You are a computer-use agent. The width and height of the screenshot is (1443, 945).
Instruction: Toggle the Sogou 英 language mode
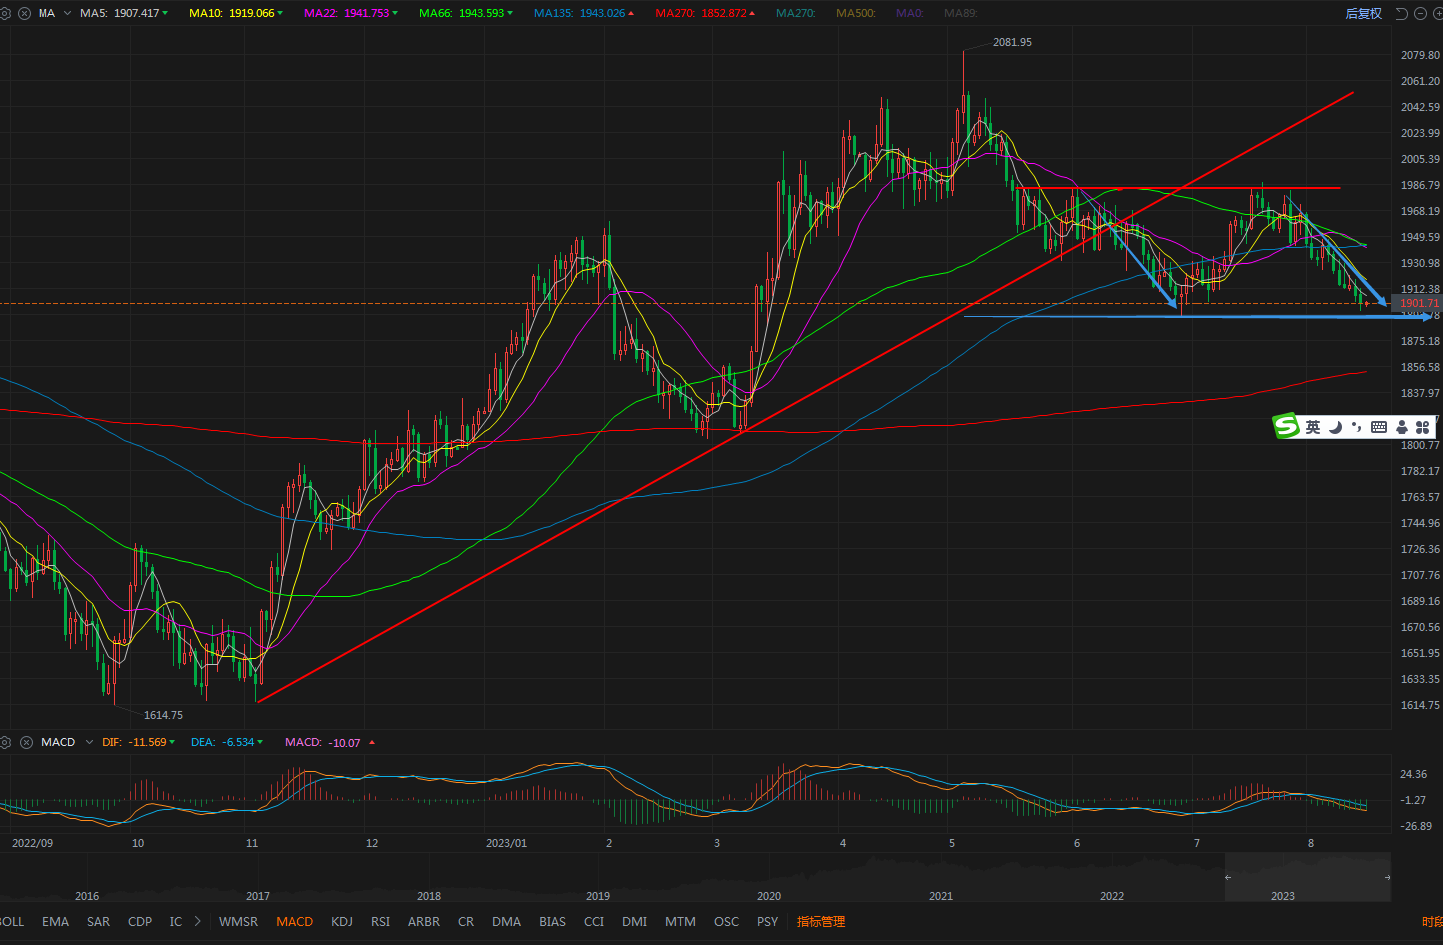pyautogui.click(x=1313, y=427)
